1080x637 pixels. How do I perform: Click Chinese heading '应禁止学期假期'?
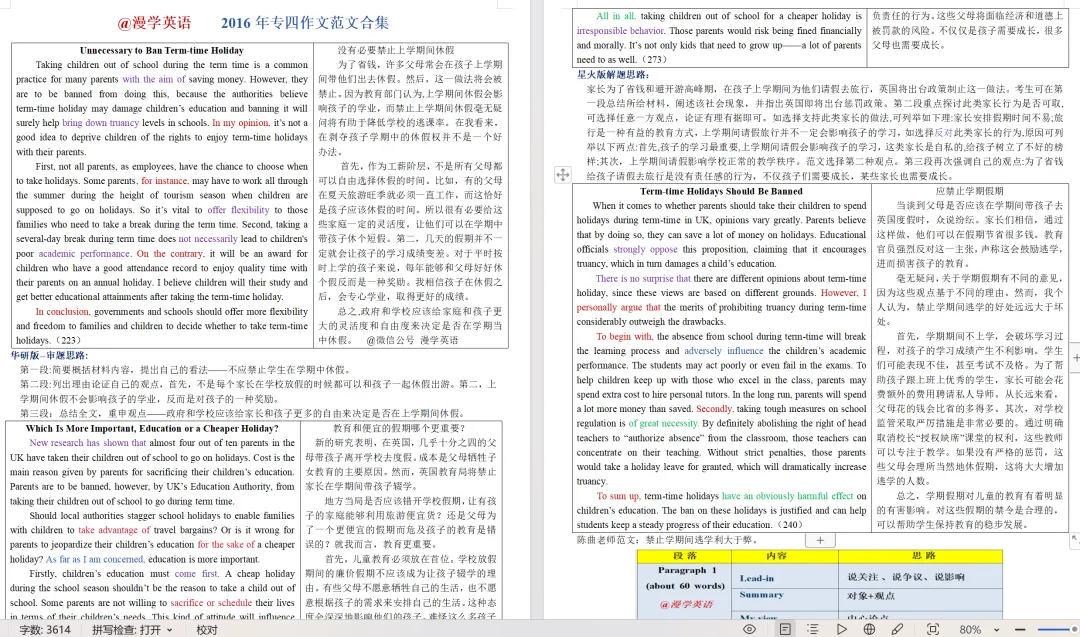click(x=969, y=191)
